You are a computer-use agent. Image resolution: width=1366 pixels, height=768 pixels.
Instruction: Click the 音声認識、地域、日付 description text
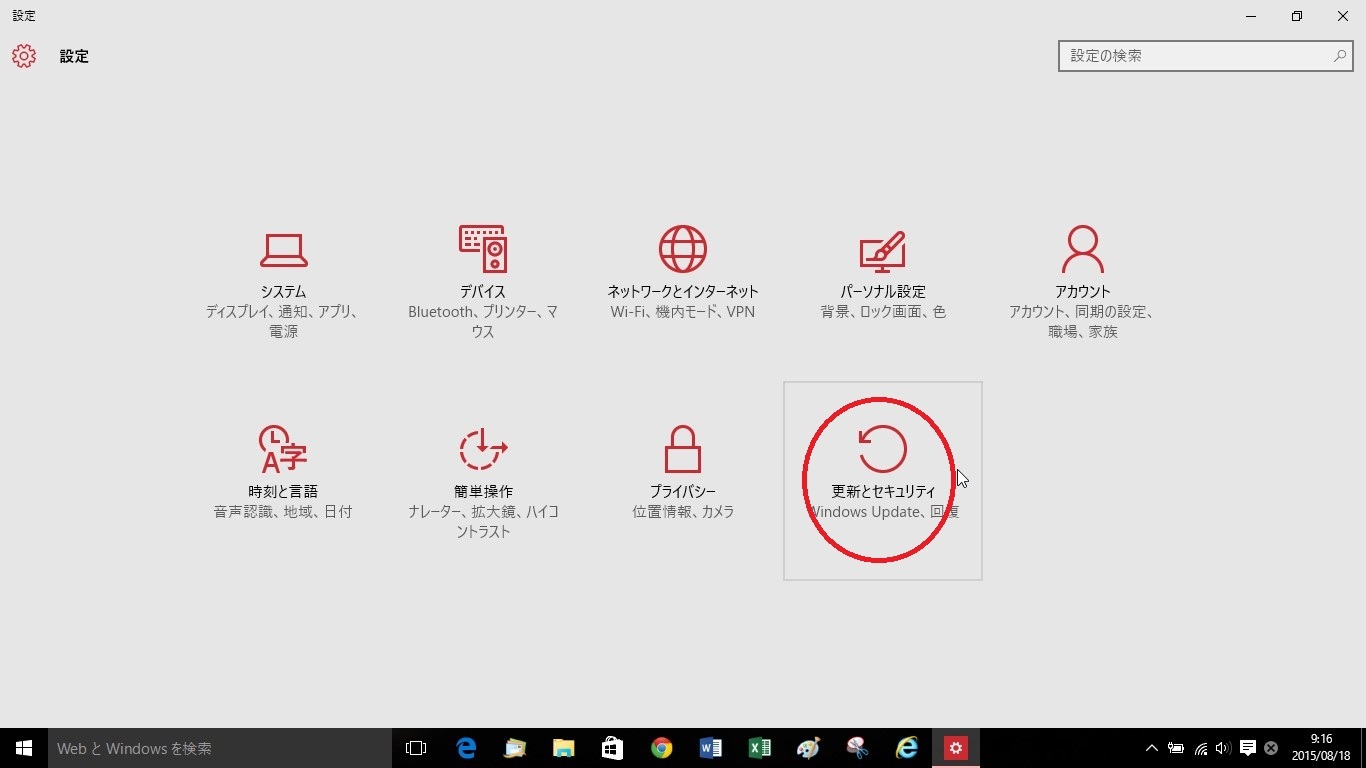click(283, 512)
